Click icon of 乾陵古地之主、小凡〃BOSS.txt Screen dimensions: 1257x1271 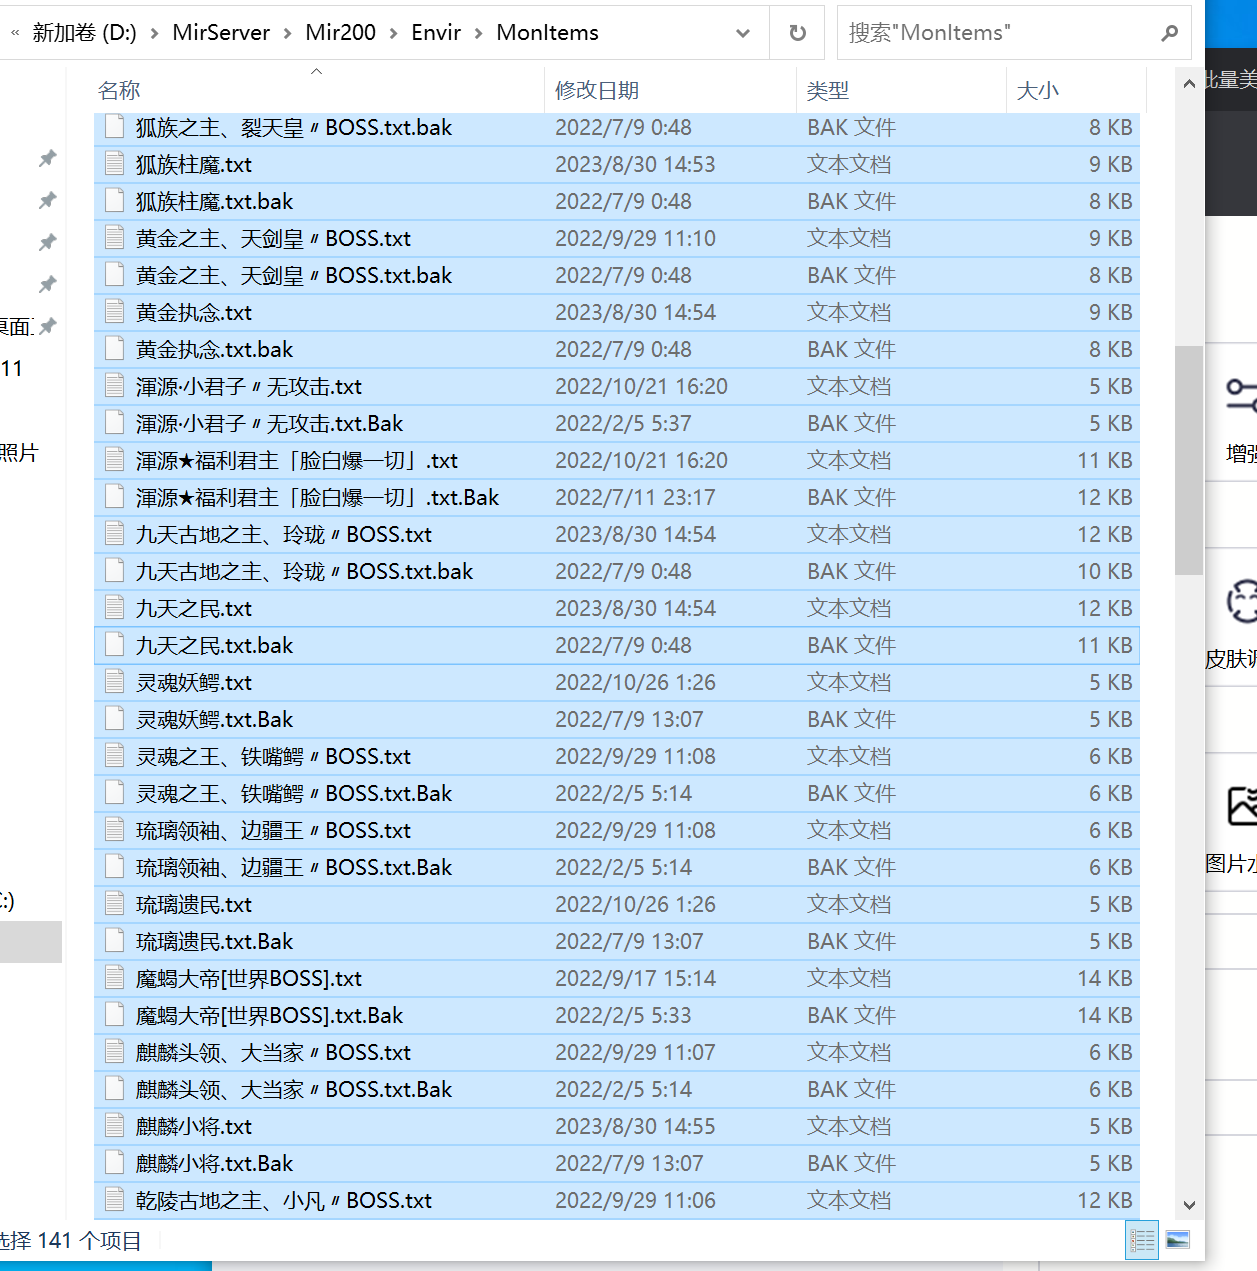115,1200
